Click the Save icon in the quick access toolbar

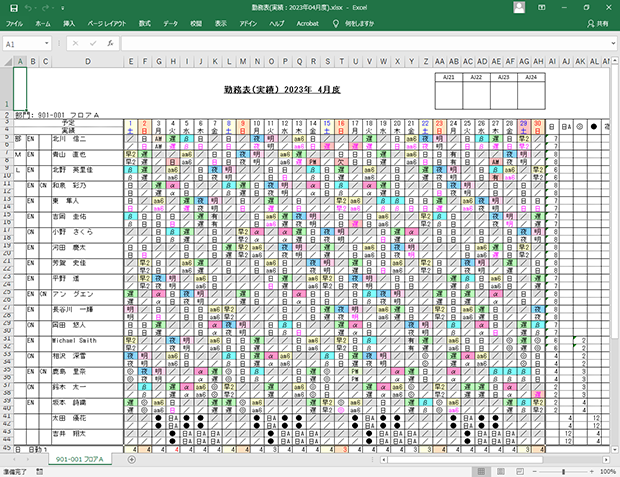point(14,8)
